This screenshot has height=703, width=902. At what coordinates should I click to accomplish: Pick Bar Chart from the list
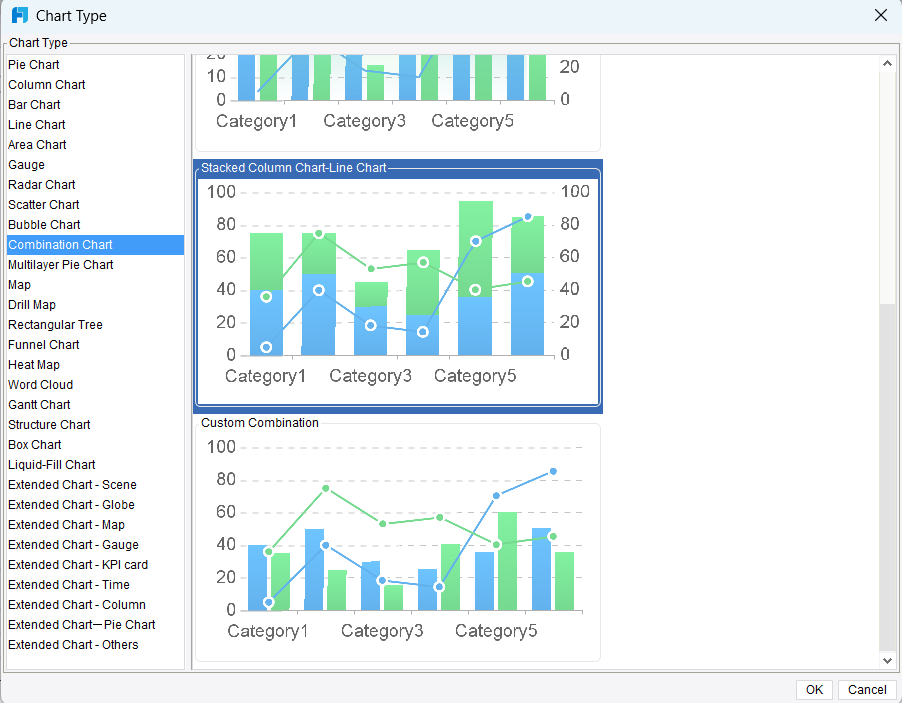[95, 105]
